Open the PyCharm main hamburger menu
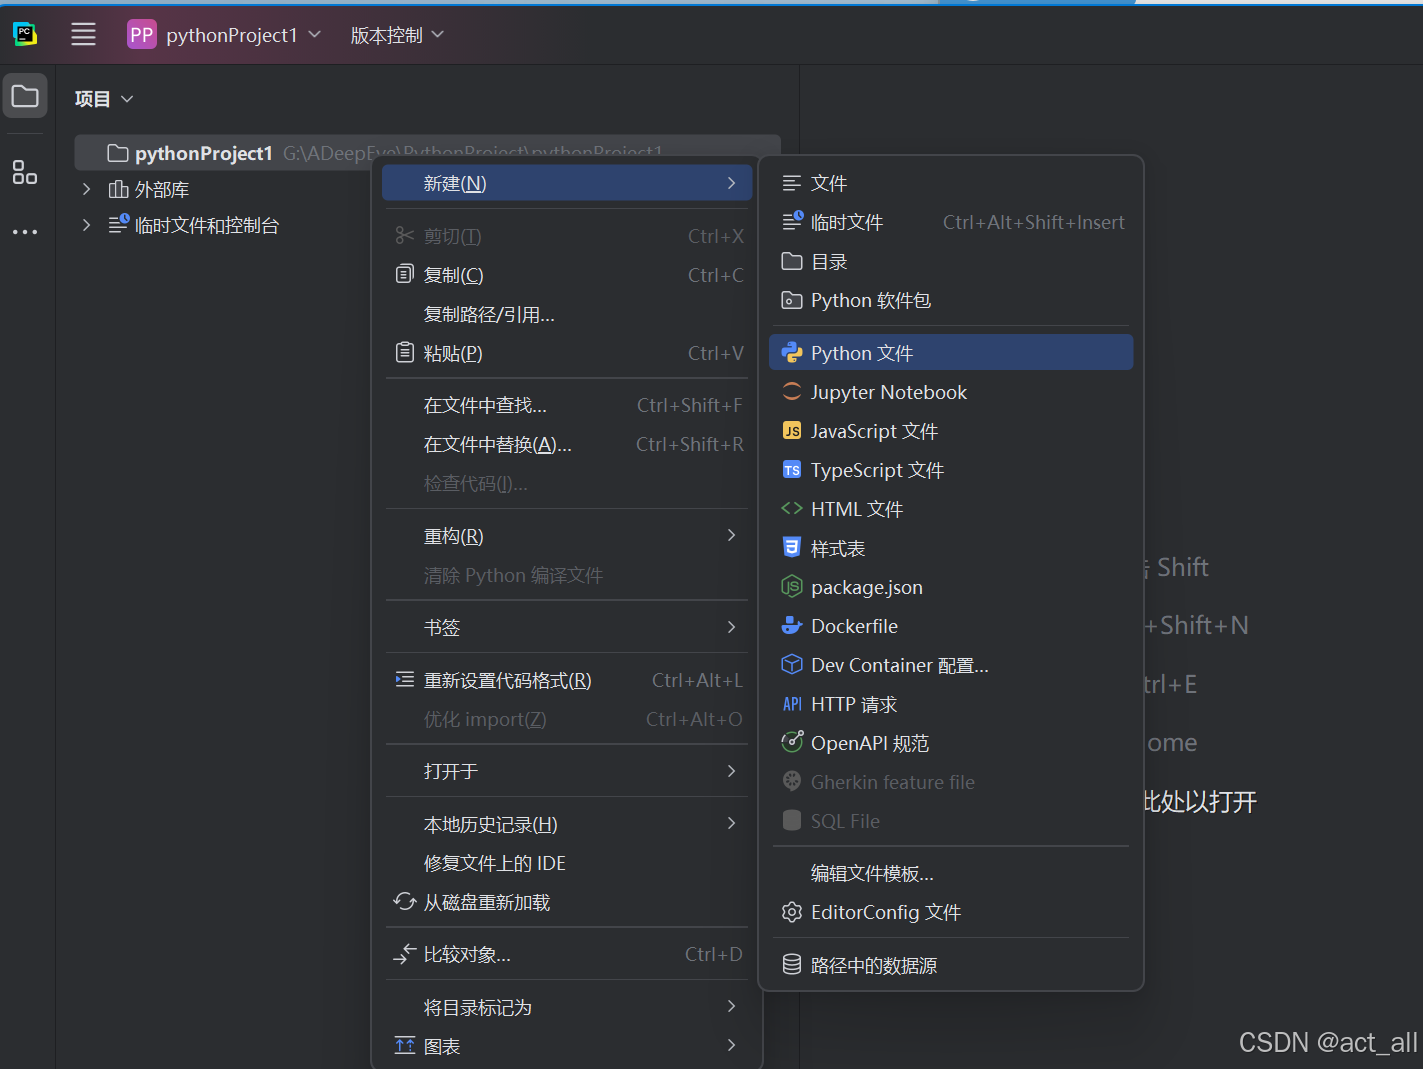This screenshot has width=1423, height=1069. 83,34
